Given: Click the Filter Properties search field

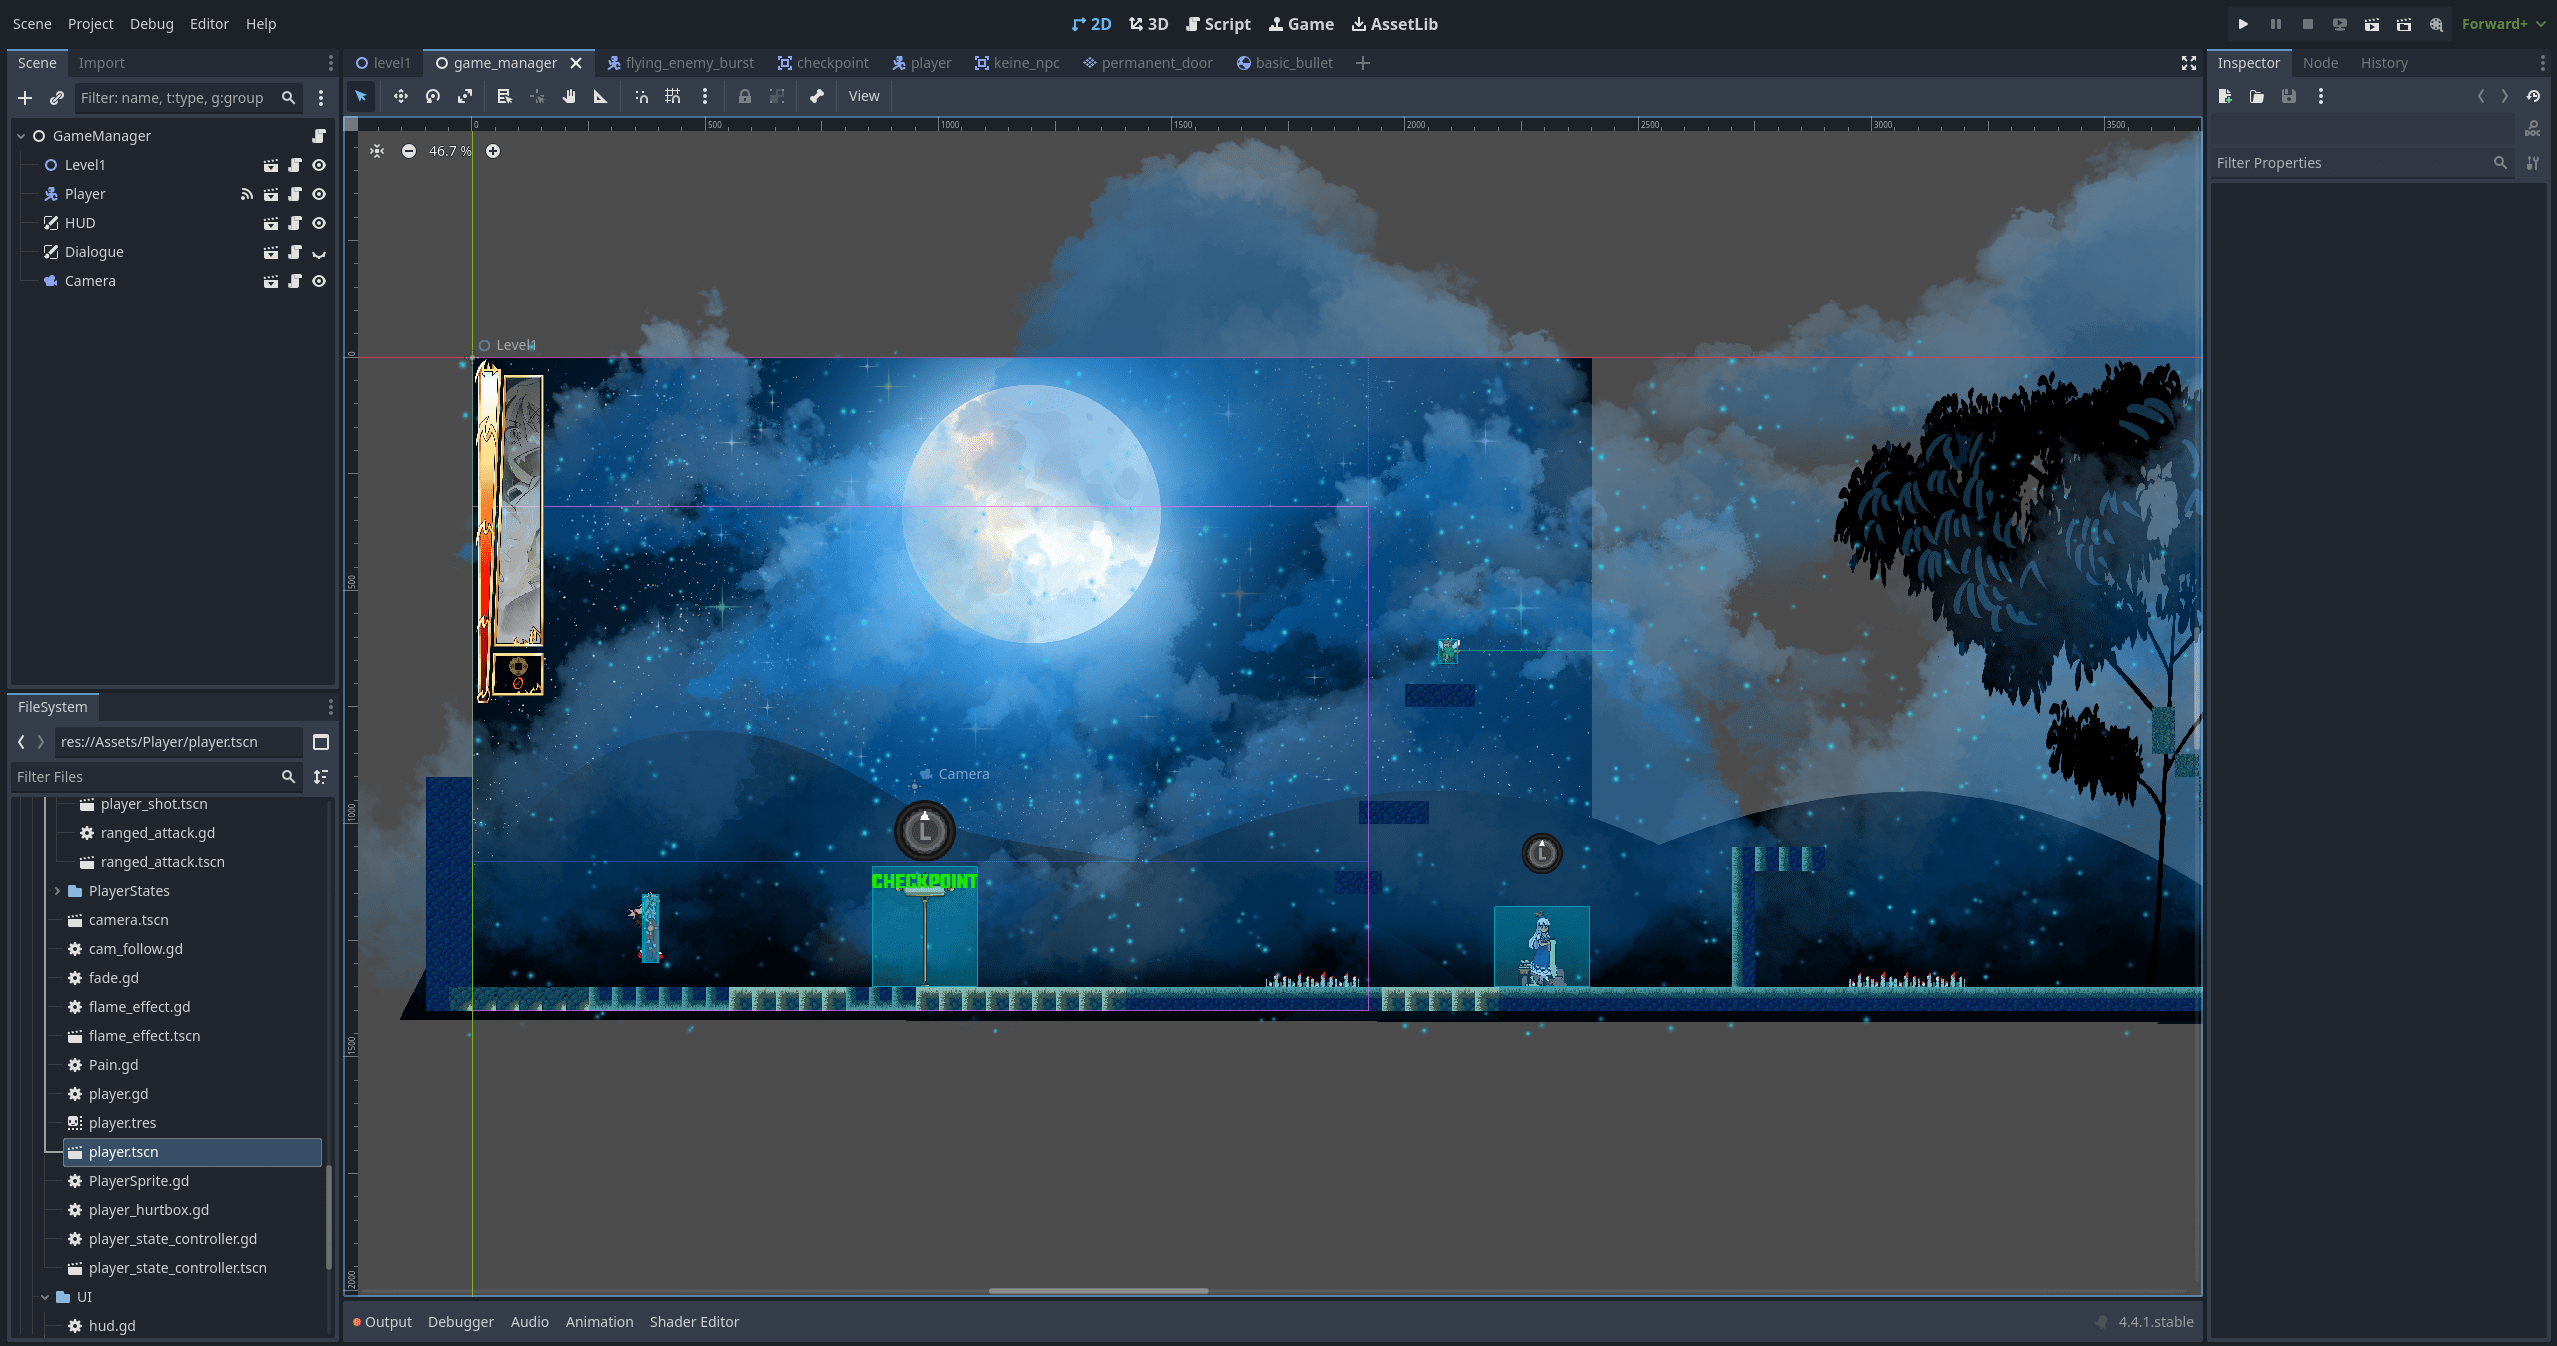Looking at the screenshot, I should pyautogui.click(x=2350, y=163).
